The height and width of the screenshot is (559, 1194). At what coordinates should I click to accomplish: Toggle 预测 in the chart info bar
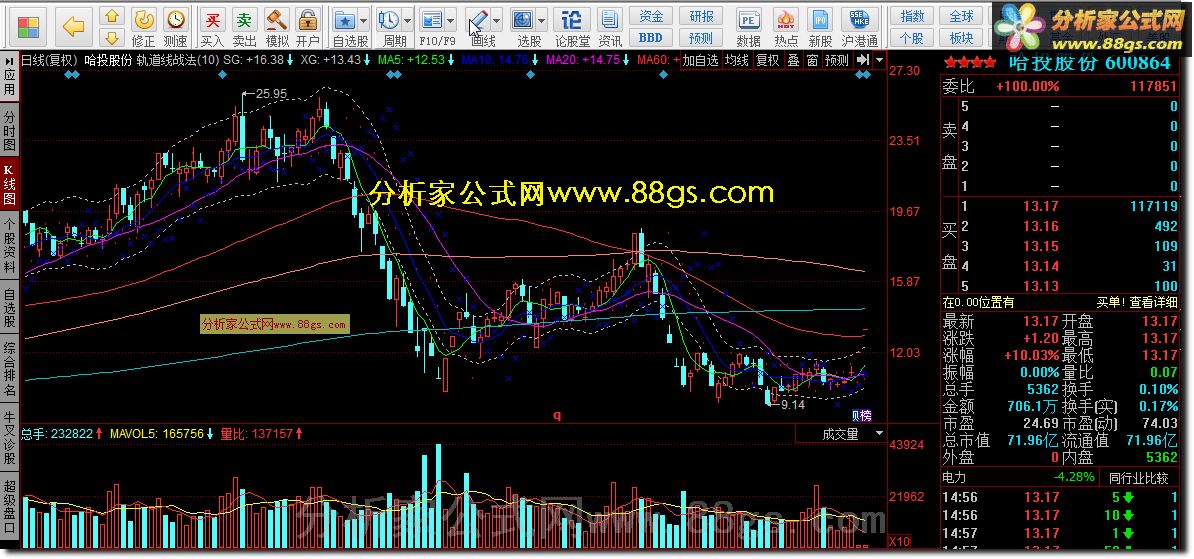(837, 60)
